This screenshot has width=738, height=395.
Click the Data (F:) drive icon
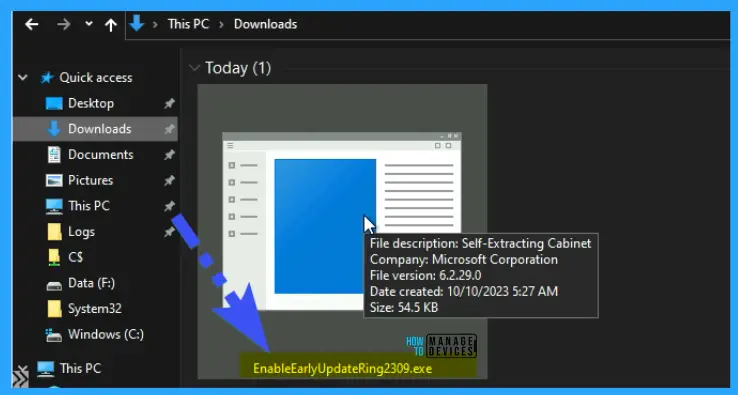point(54,285)
